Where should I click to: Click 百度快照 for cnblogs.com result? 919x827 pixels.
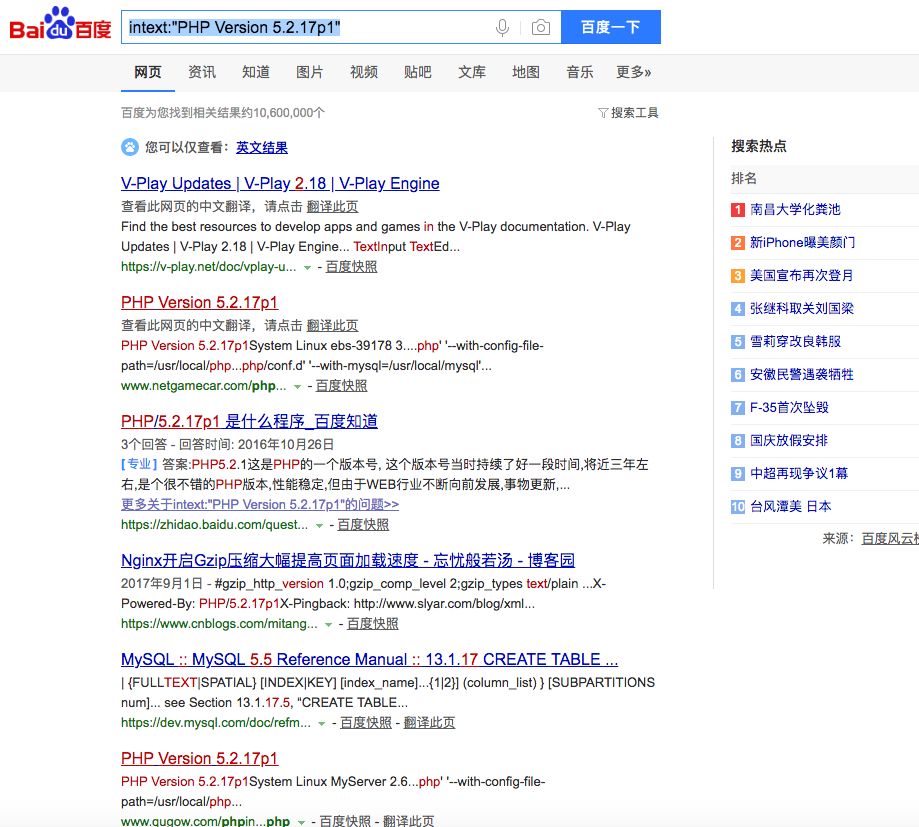372,624
